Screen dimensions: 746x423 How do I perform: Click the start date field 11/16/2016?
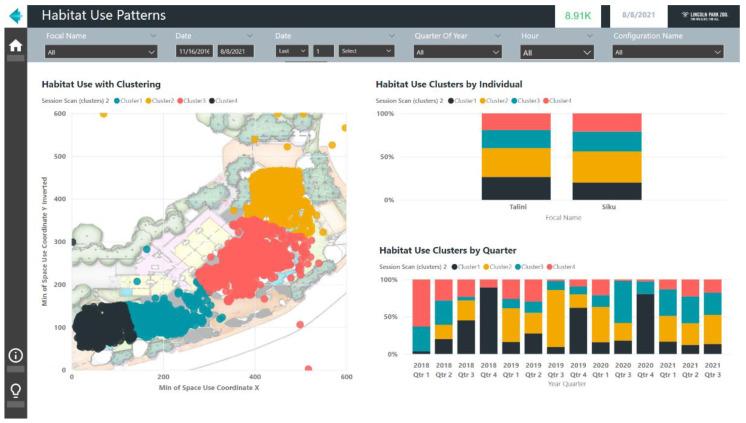point(193,51)
